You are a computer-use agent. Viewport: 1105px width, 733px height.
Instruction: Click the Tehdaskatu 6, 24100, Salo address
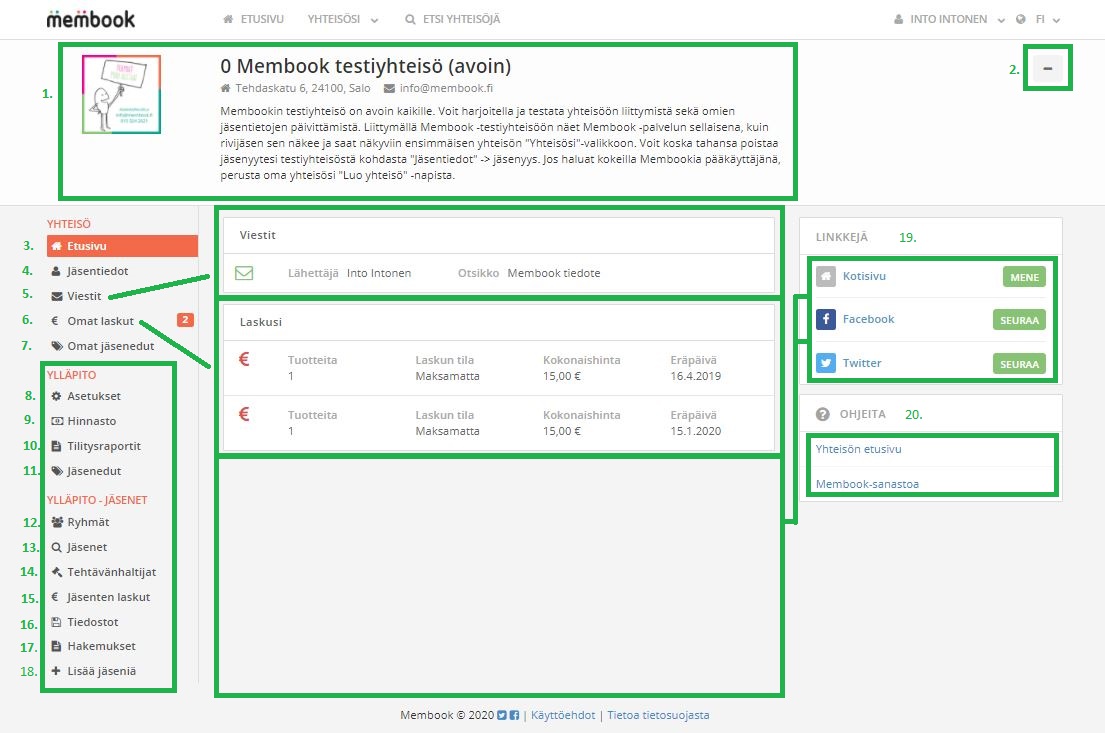tap(302, 88)
